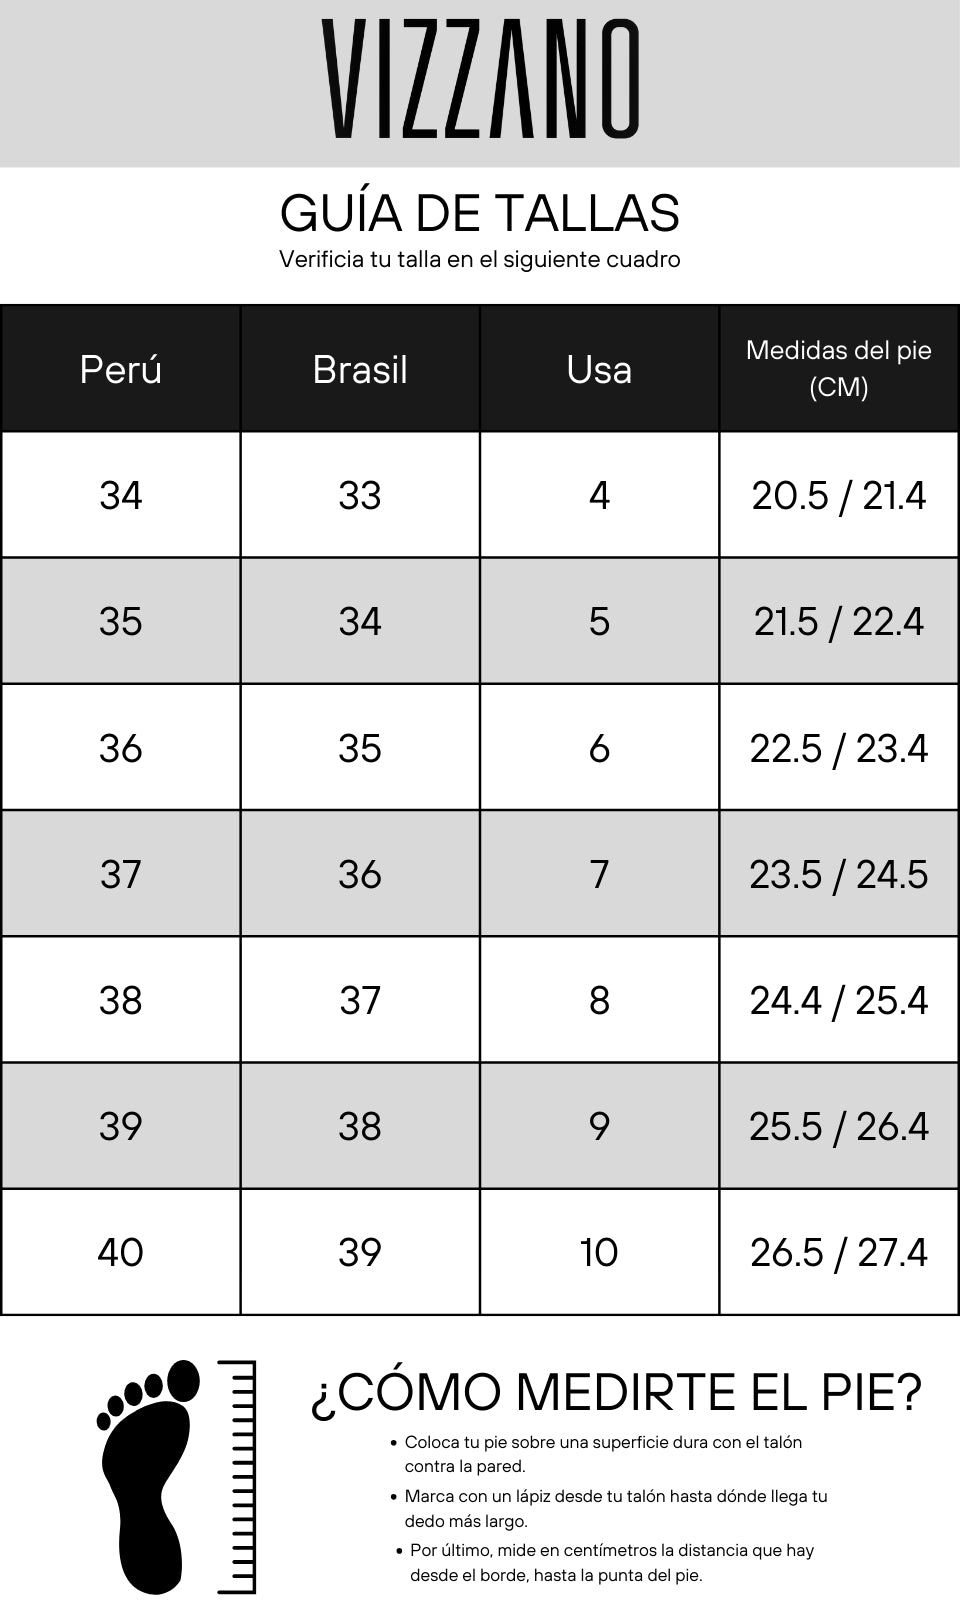This screenshot has height=1620, width=960.
Task: Select Brasil size 36 cell
Action: pyautogui.click(x=360, y=874)
